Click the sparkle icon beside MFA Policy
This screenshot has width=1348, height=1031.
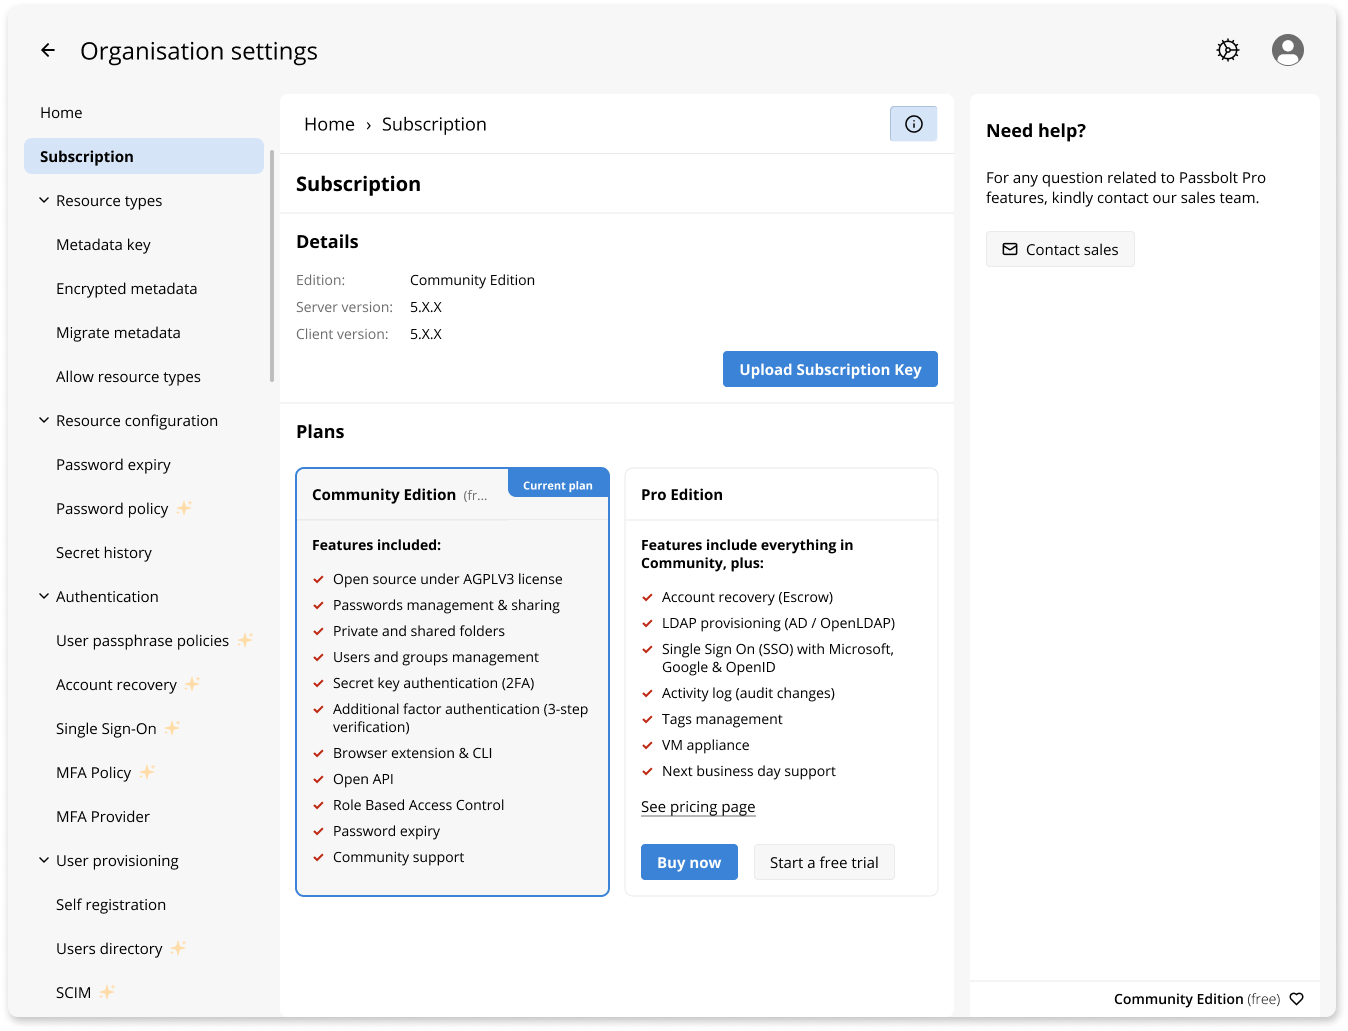(147, 772)
